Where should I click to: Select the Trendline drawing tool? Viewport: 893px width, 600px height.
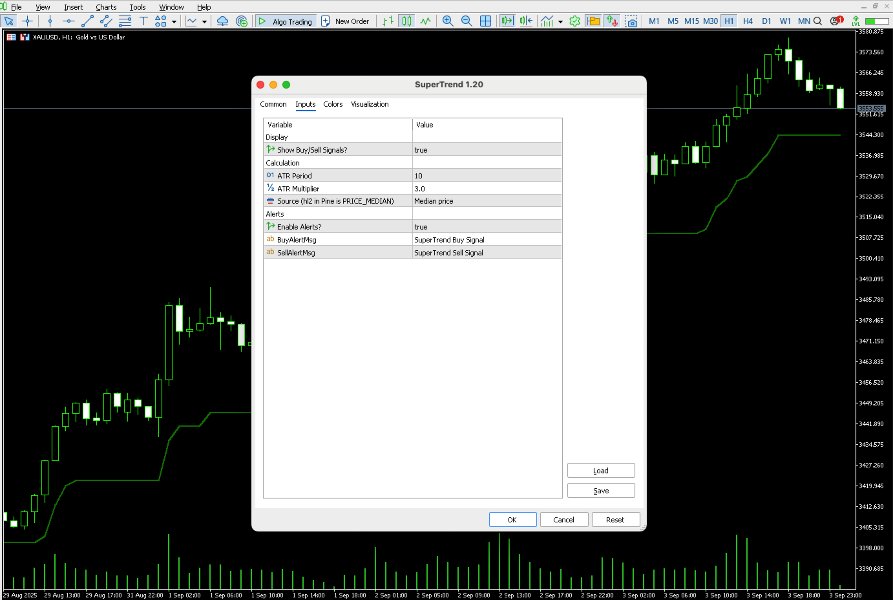point(87,20)
